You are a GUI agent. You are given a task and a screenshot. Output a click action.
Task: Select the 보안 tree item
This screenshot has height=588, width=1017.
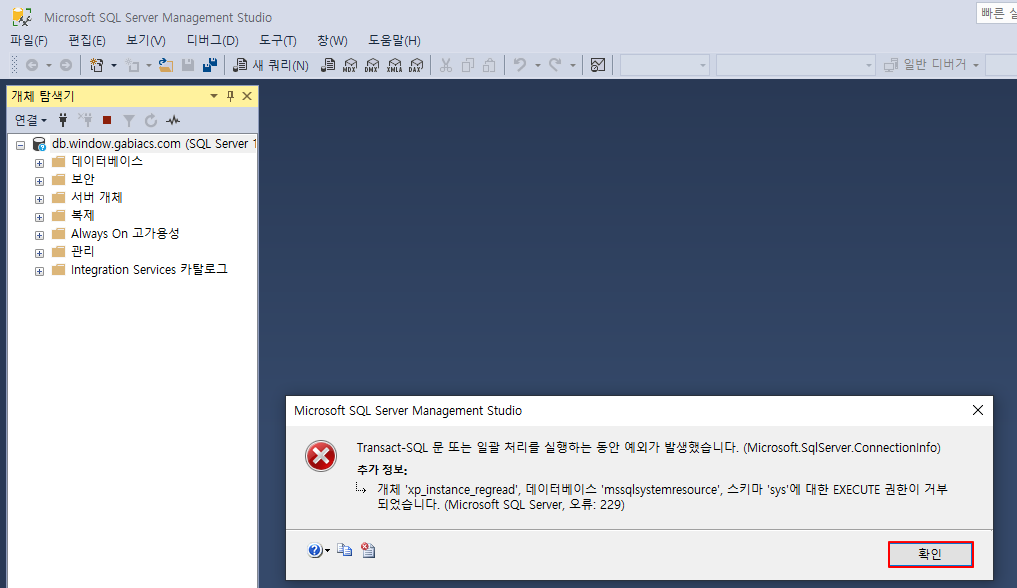(83, 179)
